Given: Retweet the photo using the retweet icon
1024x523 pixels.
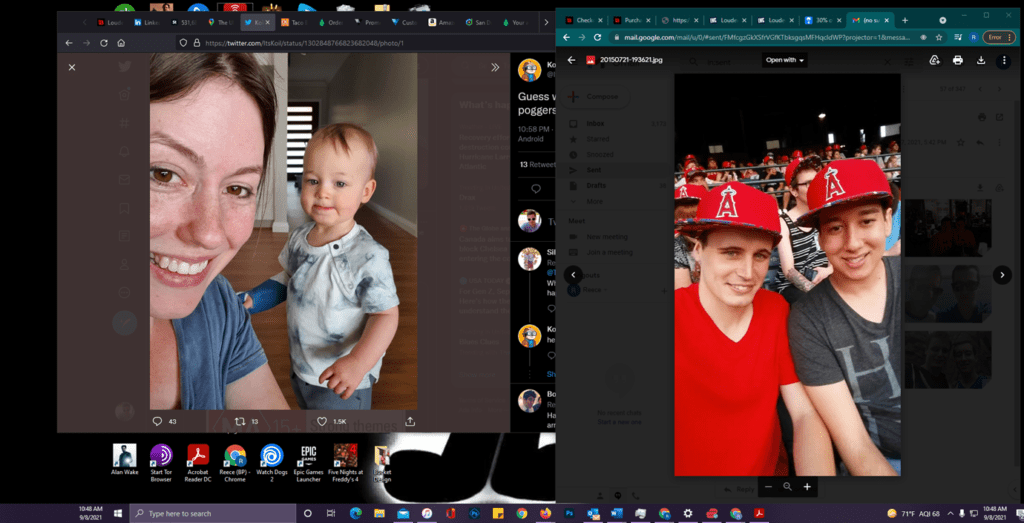Looking at the screenshot, I should pos(240,421).
